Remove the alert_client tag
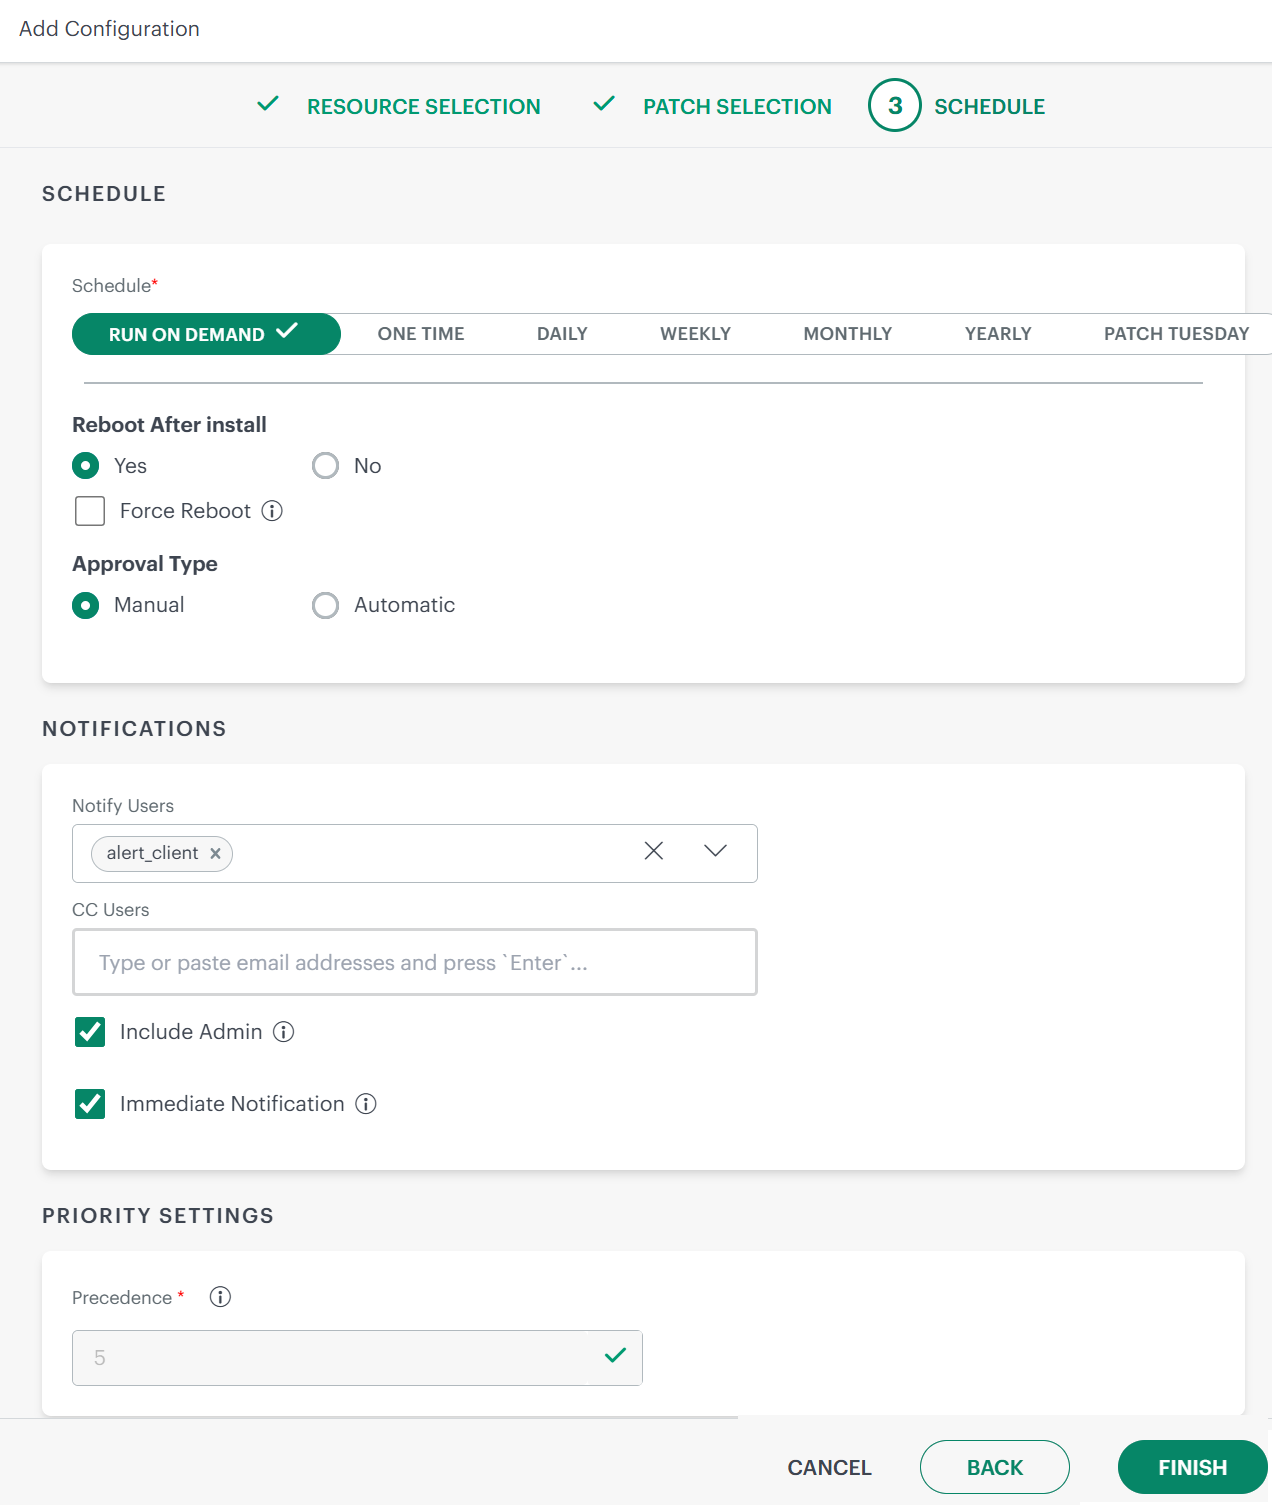 pyautogui.click(x=215, y=854)
